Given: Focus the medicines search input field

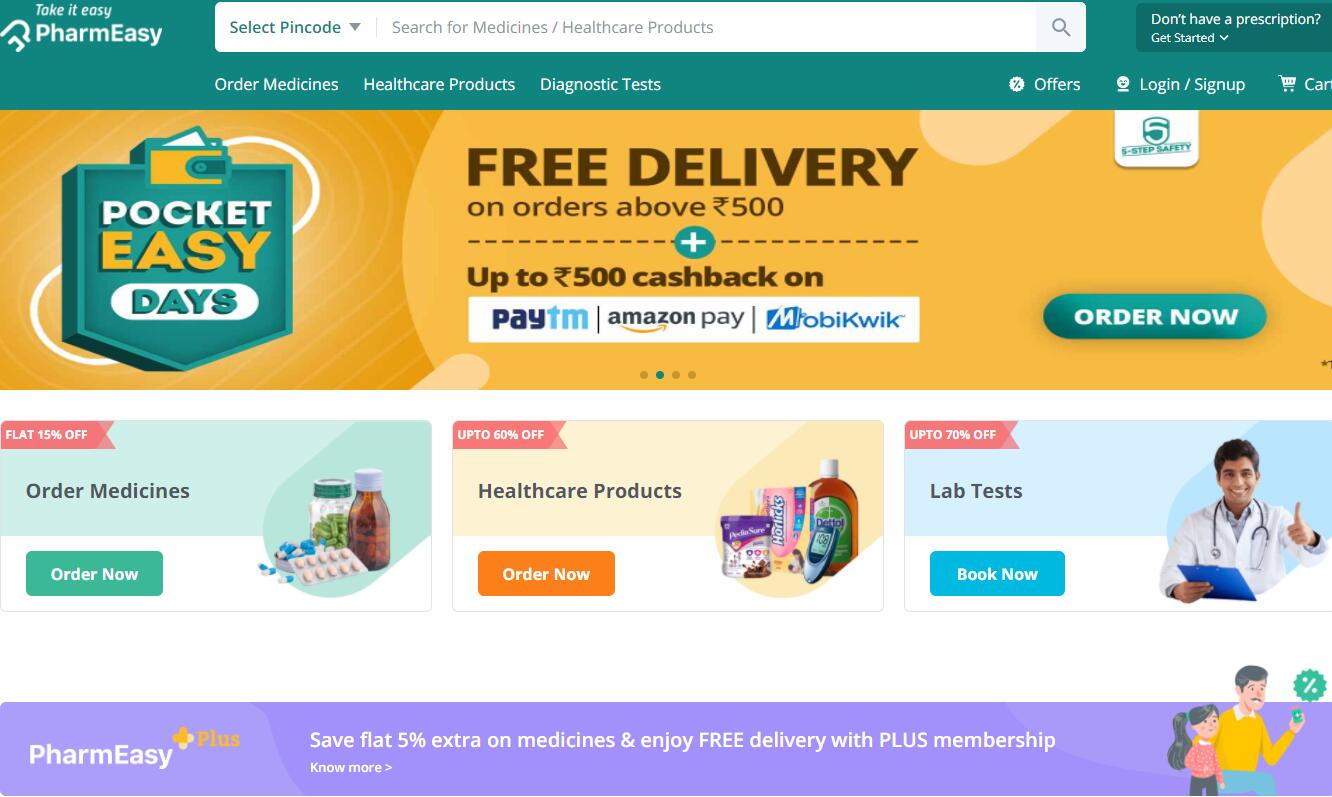Looking at the screenshot, I should (706, 27).
